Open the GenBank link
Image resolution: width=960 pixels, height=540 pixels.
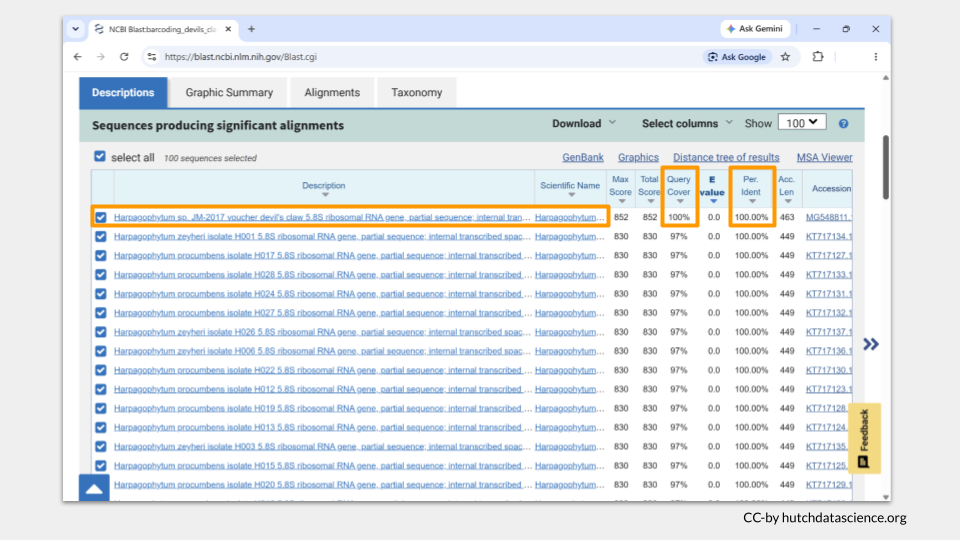click(x=583, y=157)
